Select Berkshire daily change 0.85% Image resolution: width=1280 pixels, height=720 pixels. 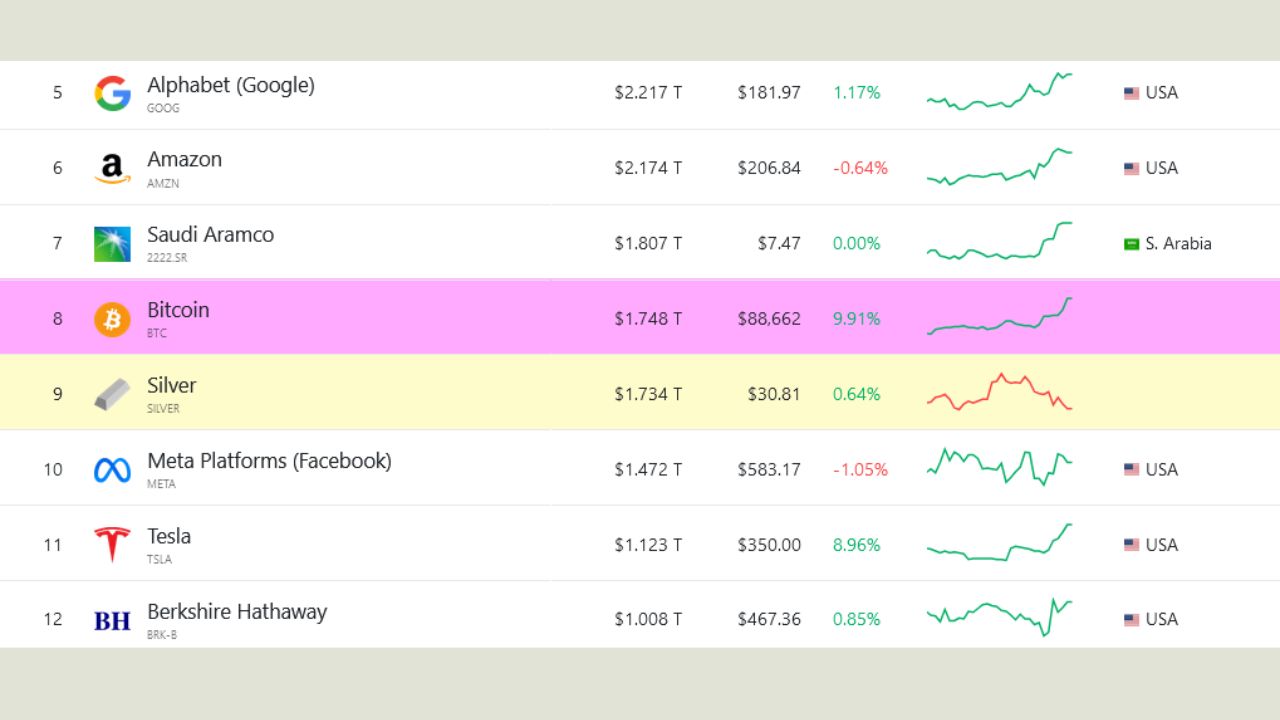(857, 620)
